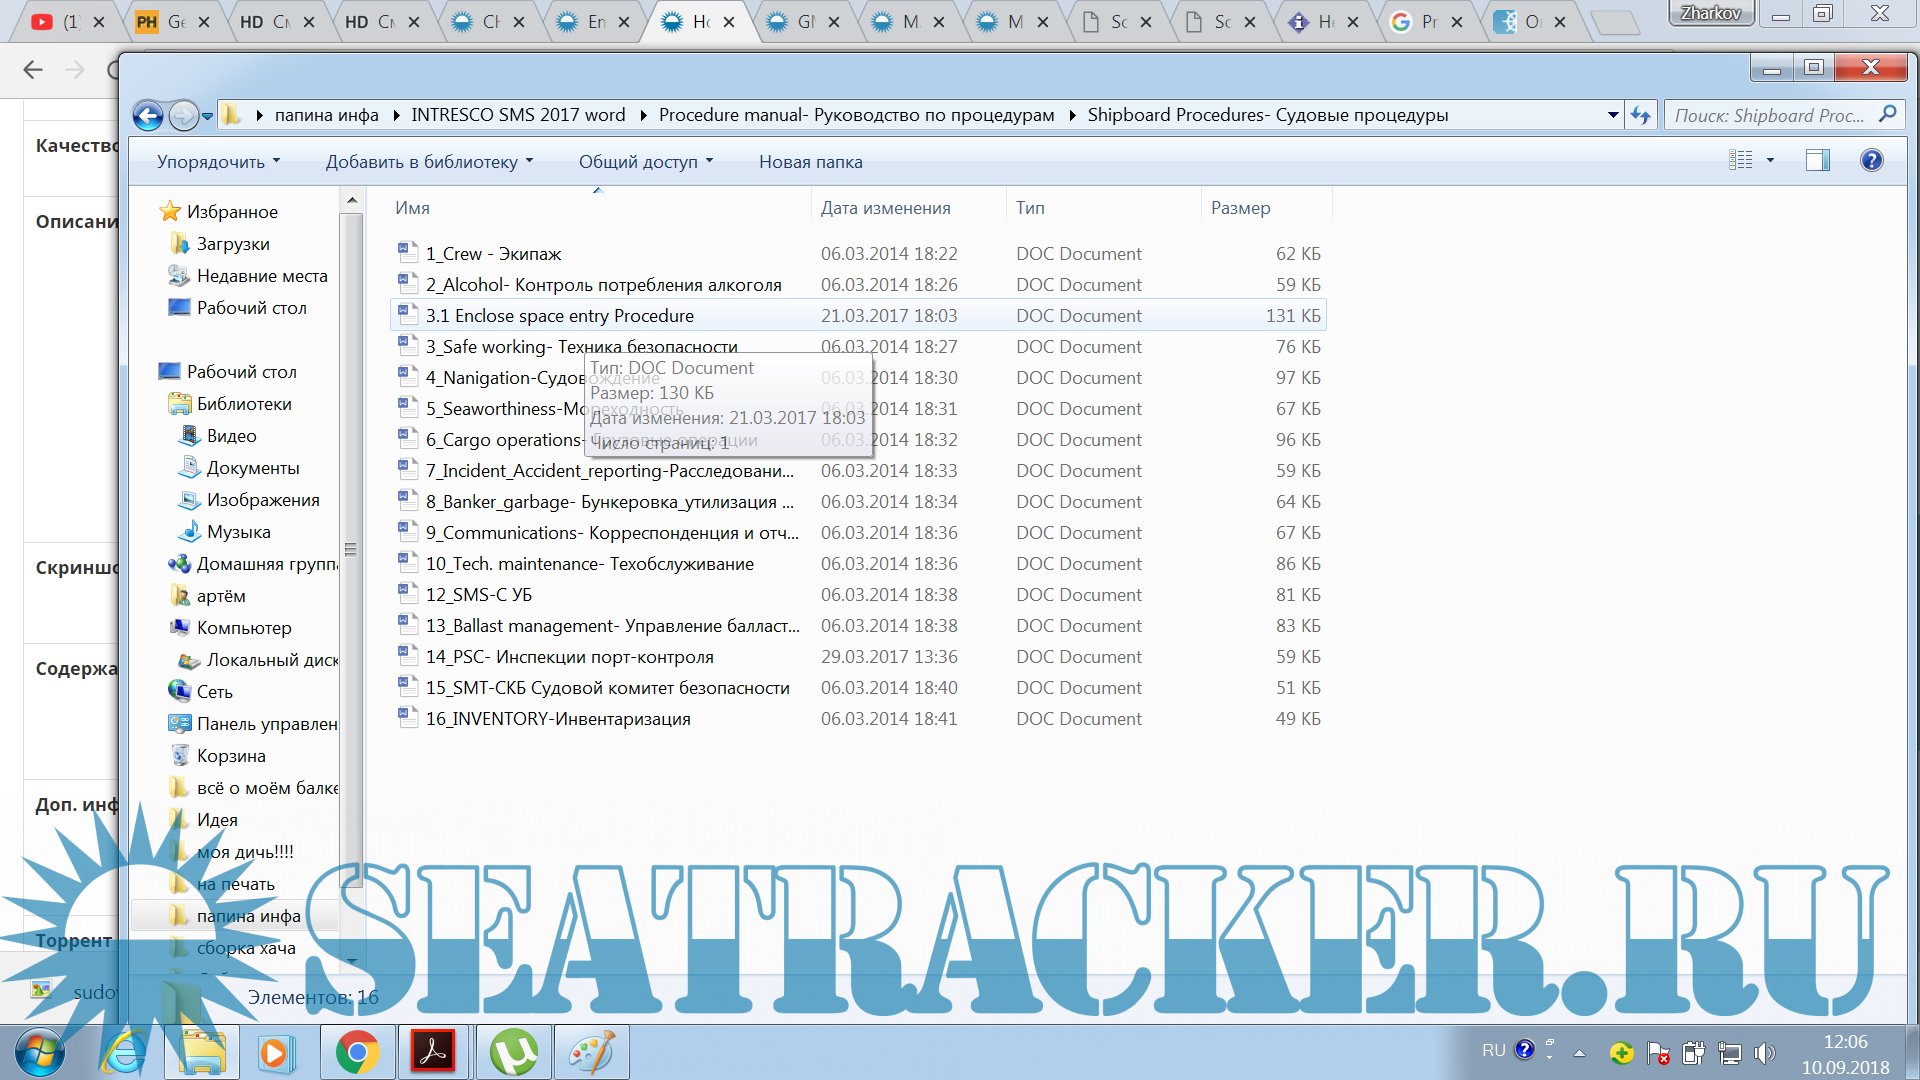This screenshot has width=1920, height=1080.
Task: Select Корзина in the navigation pane
Action: pos(231,756)
